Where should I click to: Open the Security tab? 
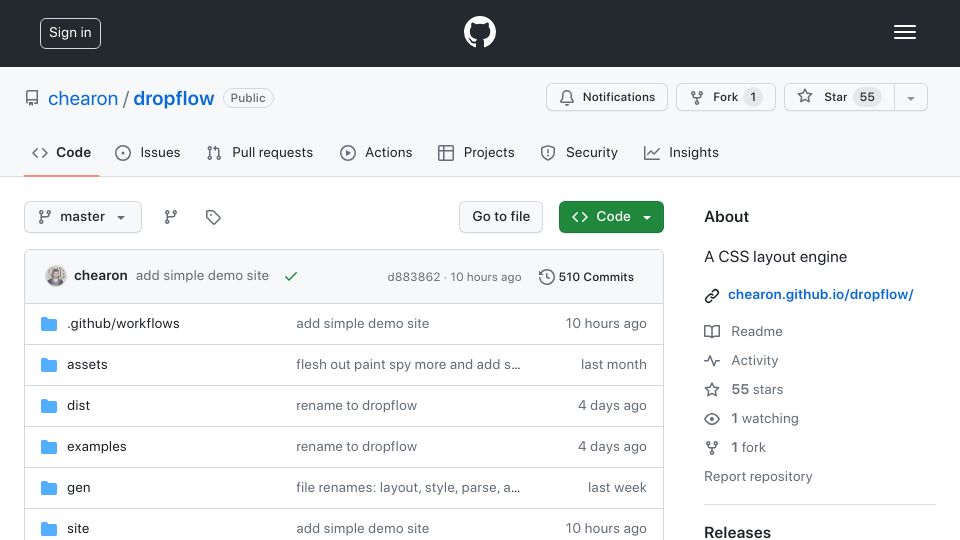point(579,152)
